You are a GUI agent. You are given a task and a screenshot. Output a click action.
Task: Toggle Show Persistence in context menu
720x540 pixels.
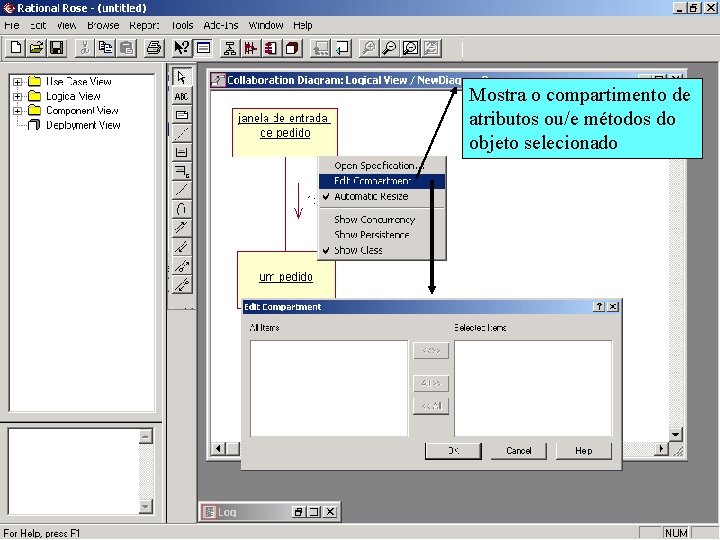pyautogui.click(x=382, y=235)
